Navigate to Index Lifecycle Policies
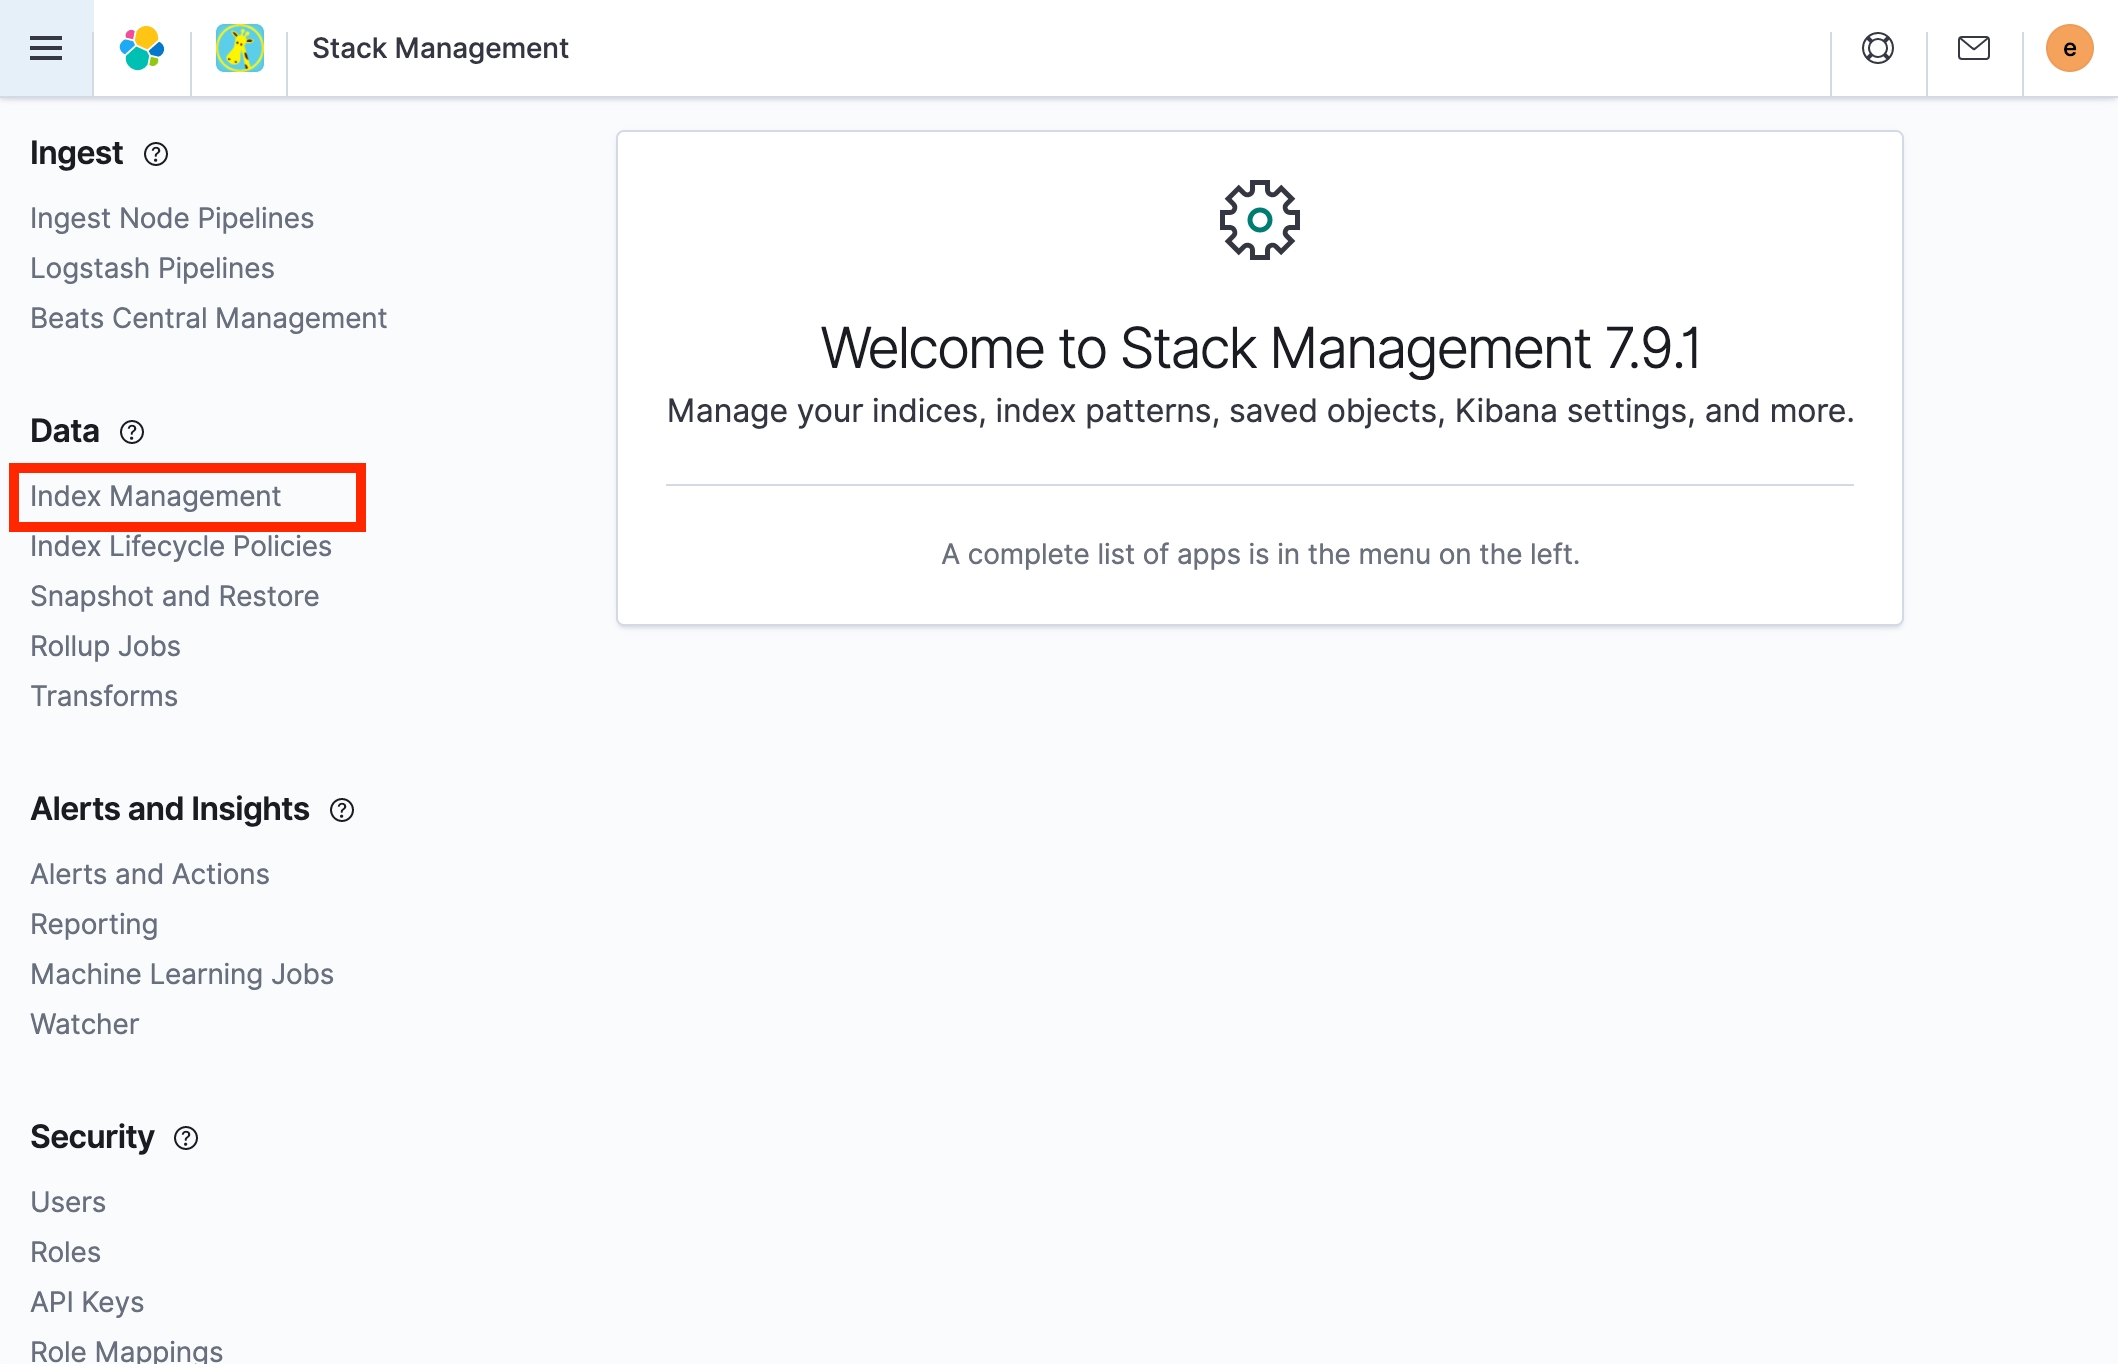Viewport: 2118px width, 1364px height. click(181, 546)
